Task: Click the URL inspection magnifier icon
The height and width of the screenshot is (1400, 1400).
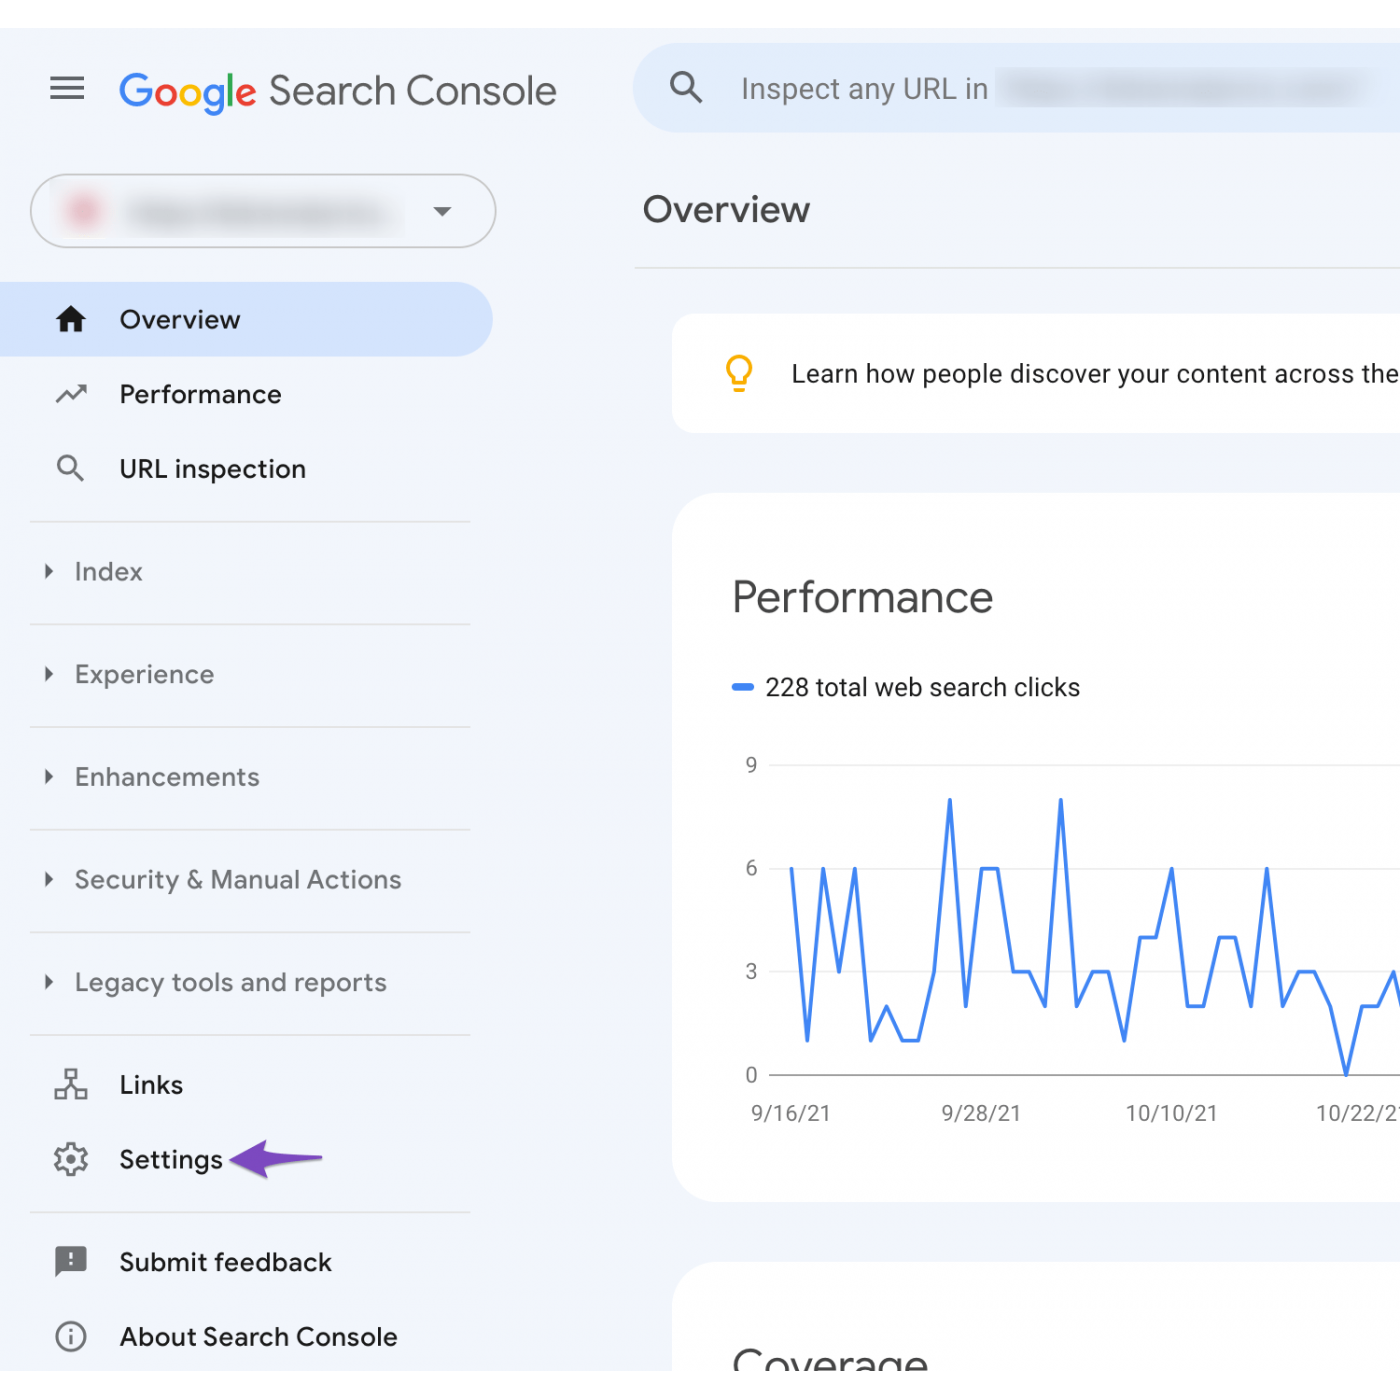Action: click(70, 468)
